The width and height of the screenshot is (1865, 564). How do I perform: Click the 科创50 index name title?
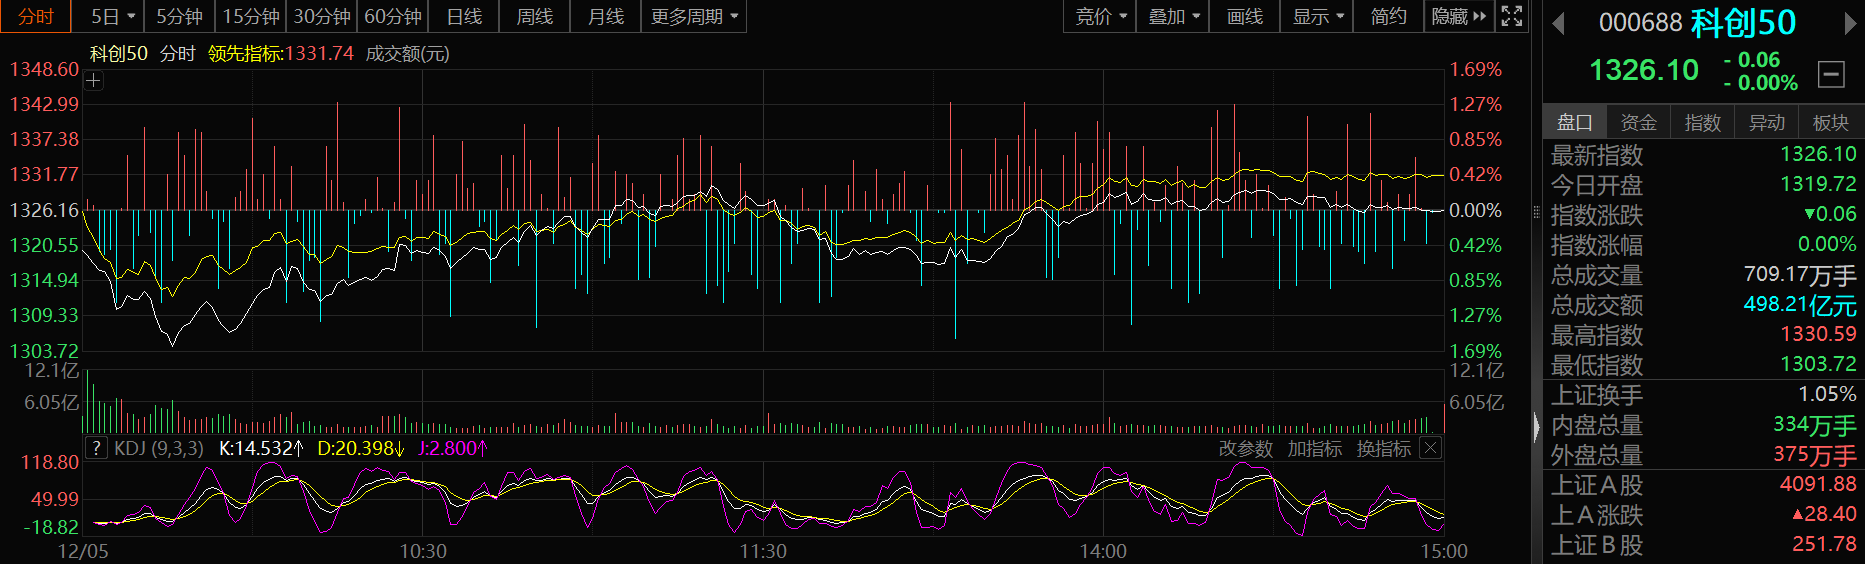[x=1743, y=23]
